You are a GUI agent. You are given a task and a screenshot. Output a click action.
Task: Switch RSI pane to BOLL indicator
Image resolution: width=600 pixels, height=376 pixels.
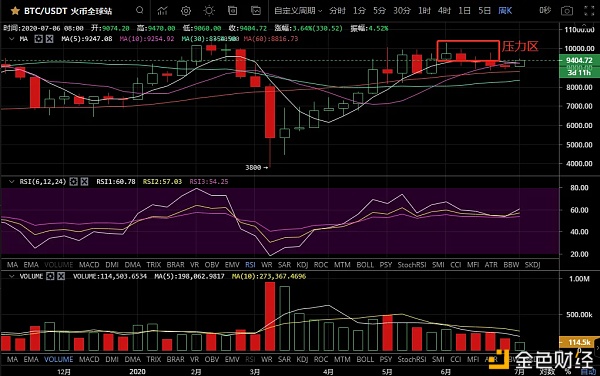point(365,265)
